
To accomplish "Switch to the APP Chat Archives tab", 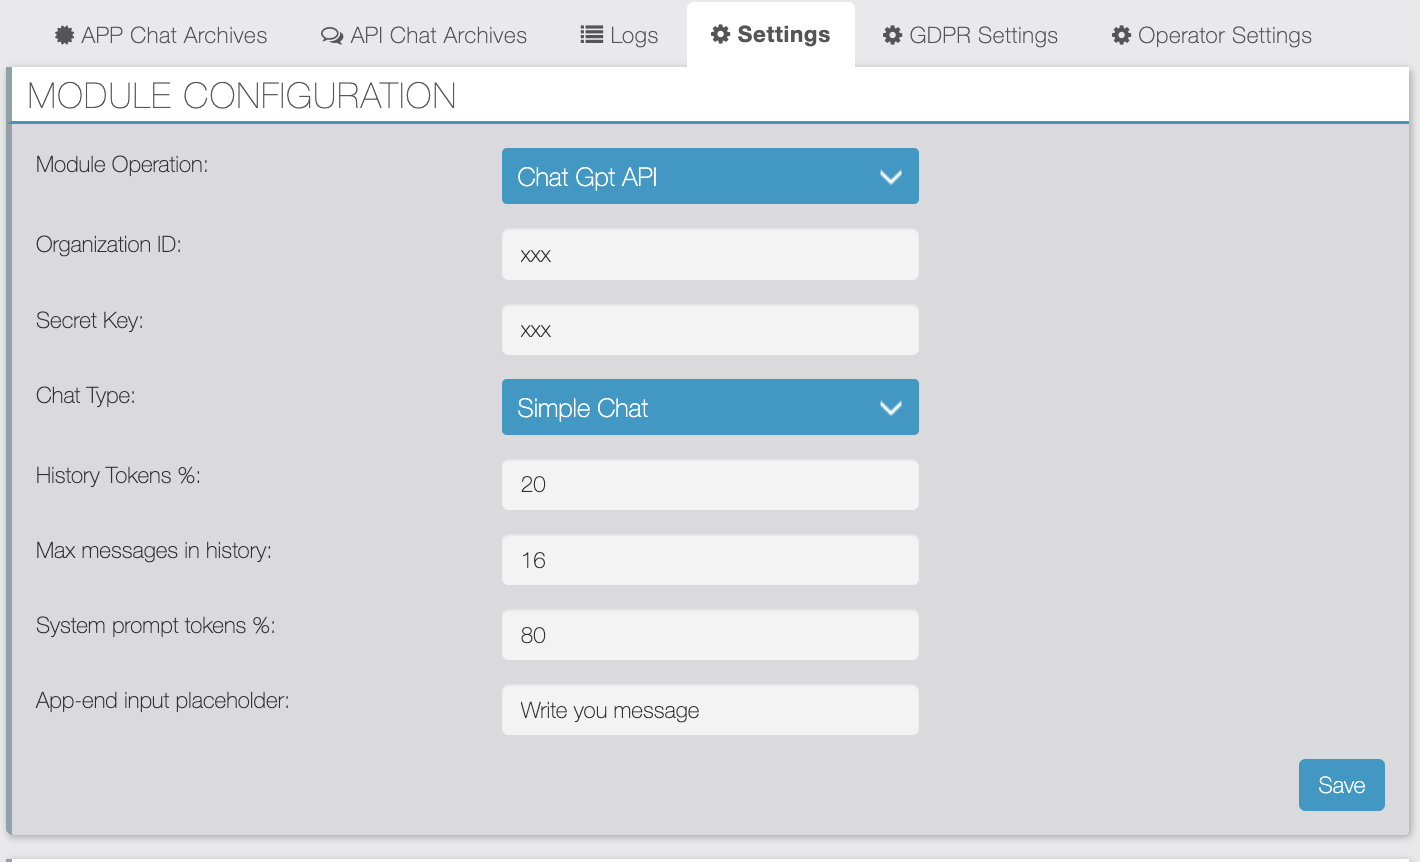I will 173,35.
